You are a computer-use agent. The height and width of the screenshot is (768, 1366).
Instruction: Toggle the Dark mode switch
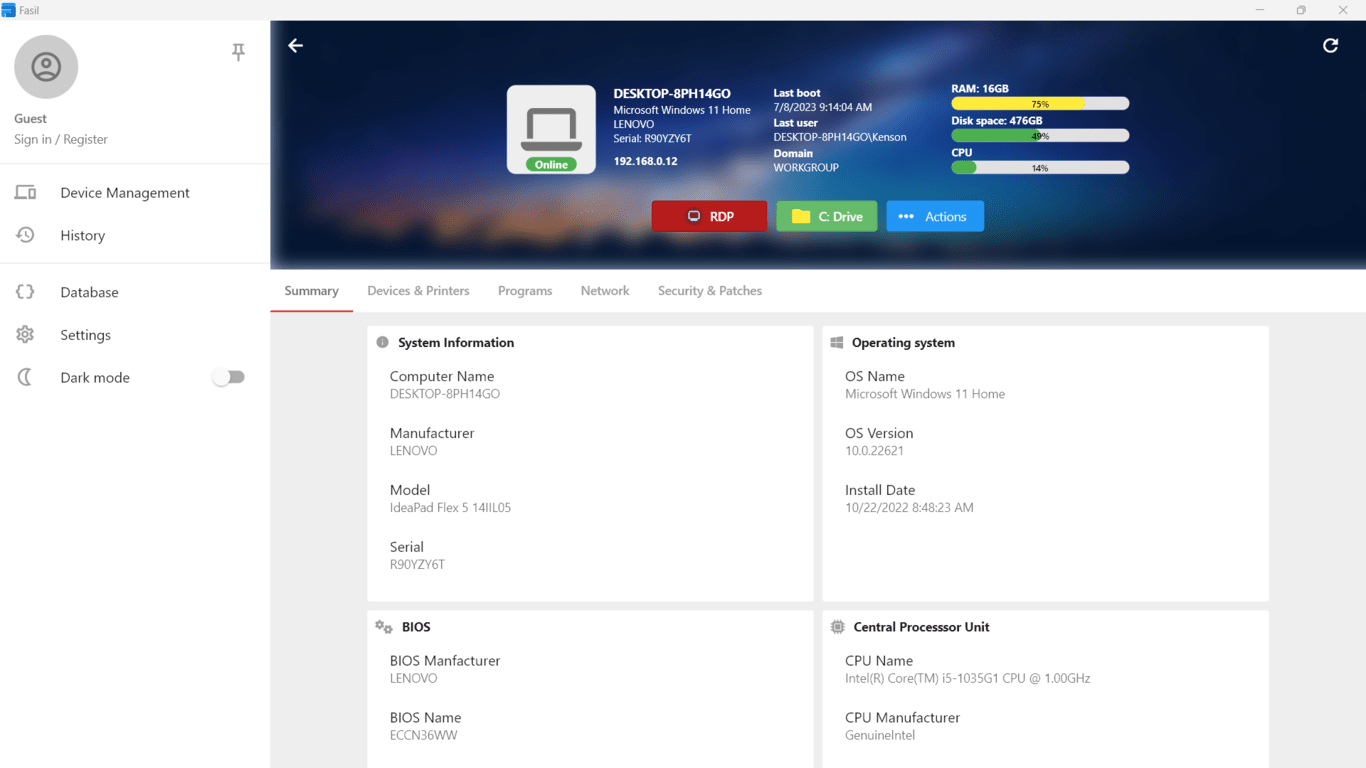tap(229, 377)
